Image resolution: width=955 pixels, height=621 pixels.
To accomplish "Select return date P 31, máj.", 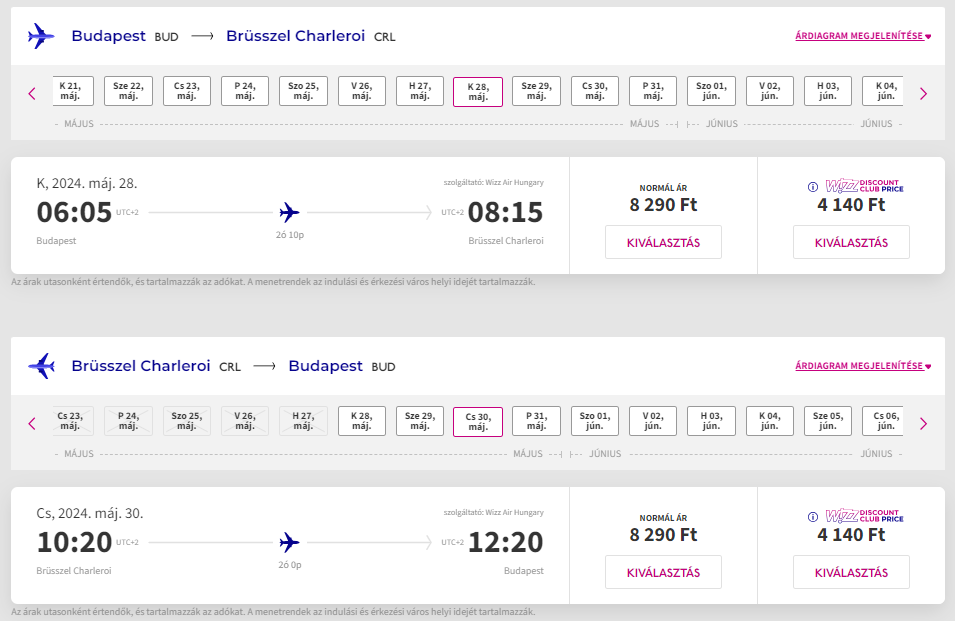I will pos(537,421).
